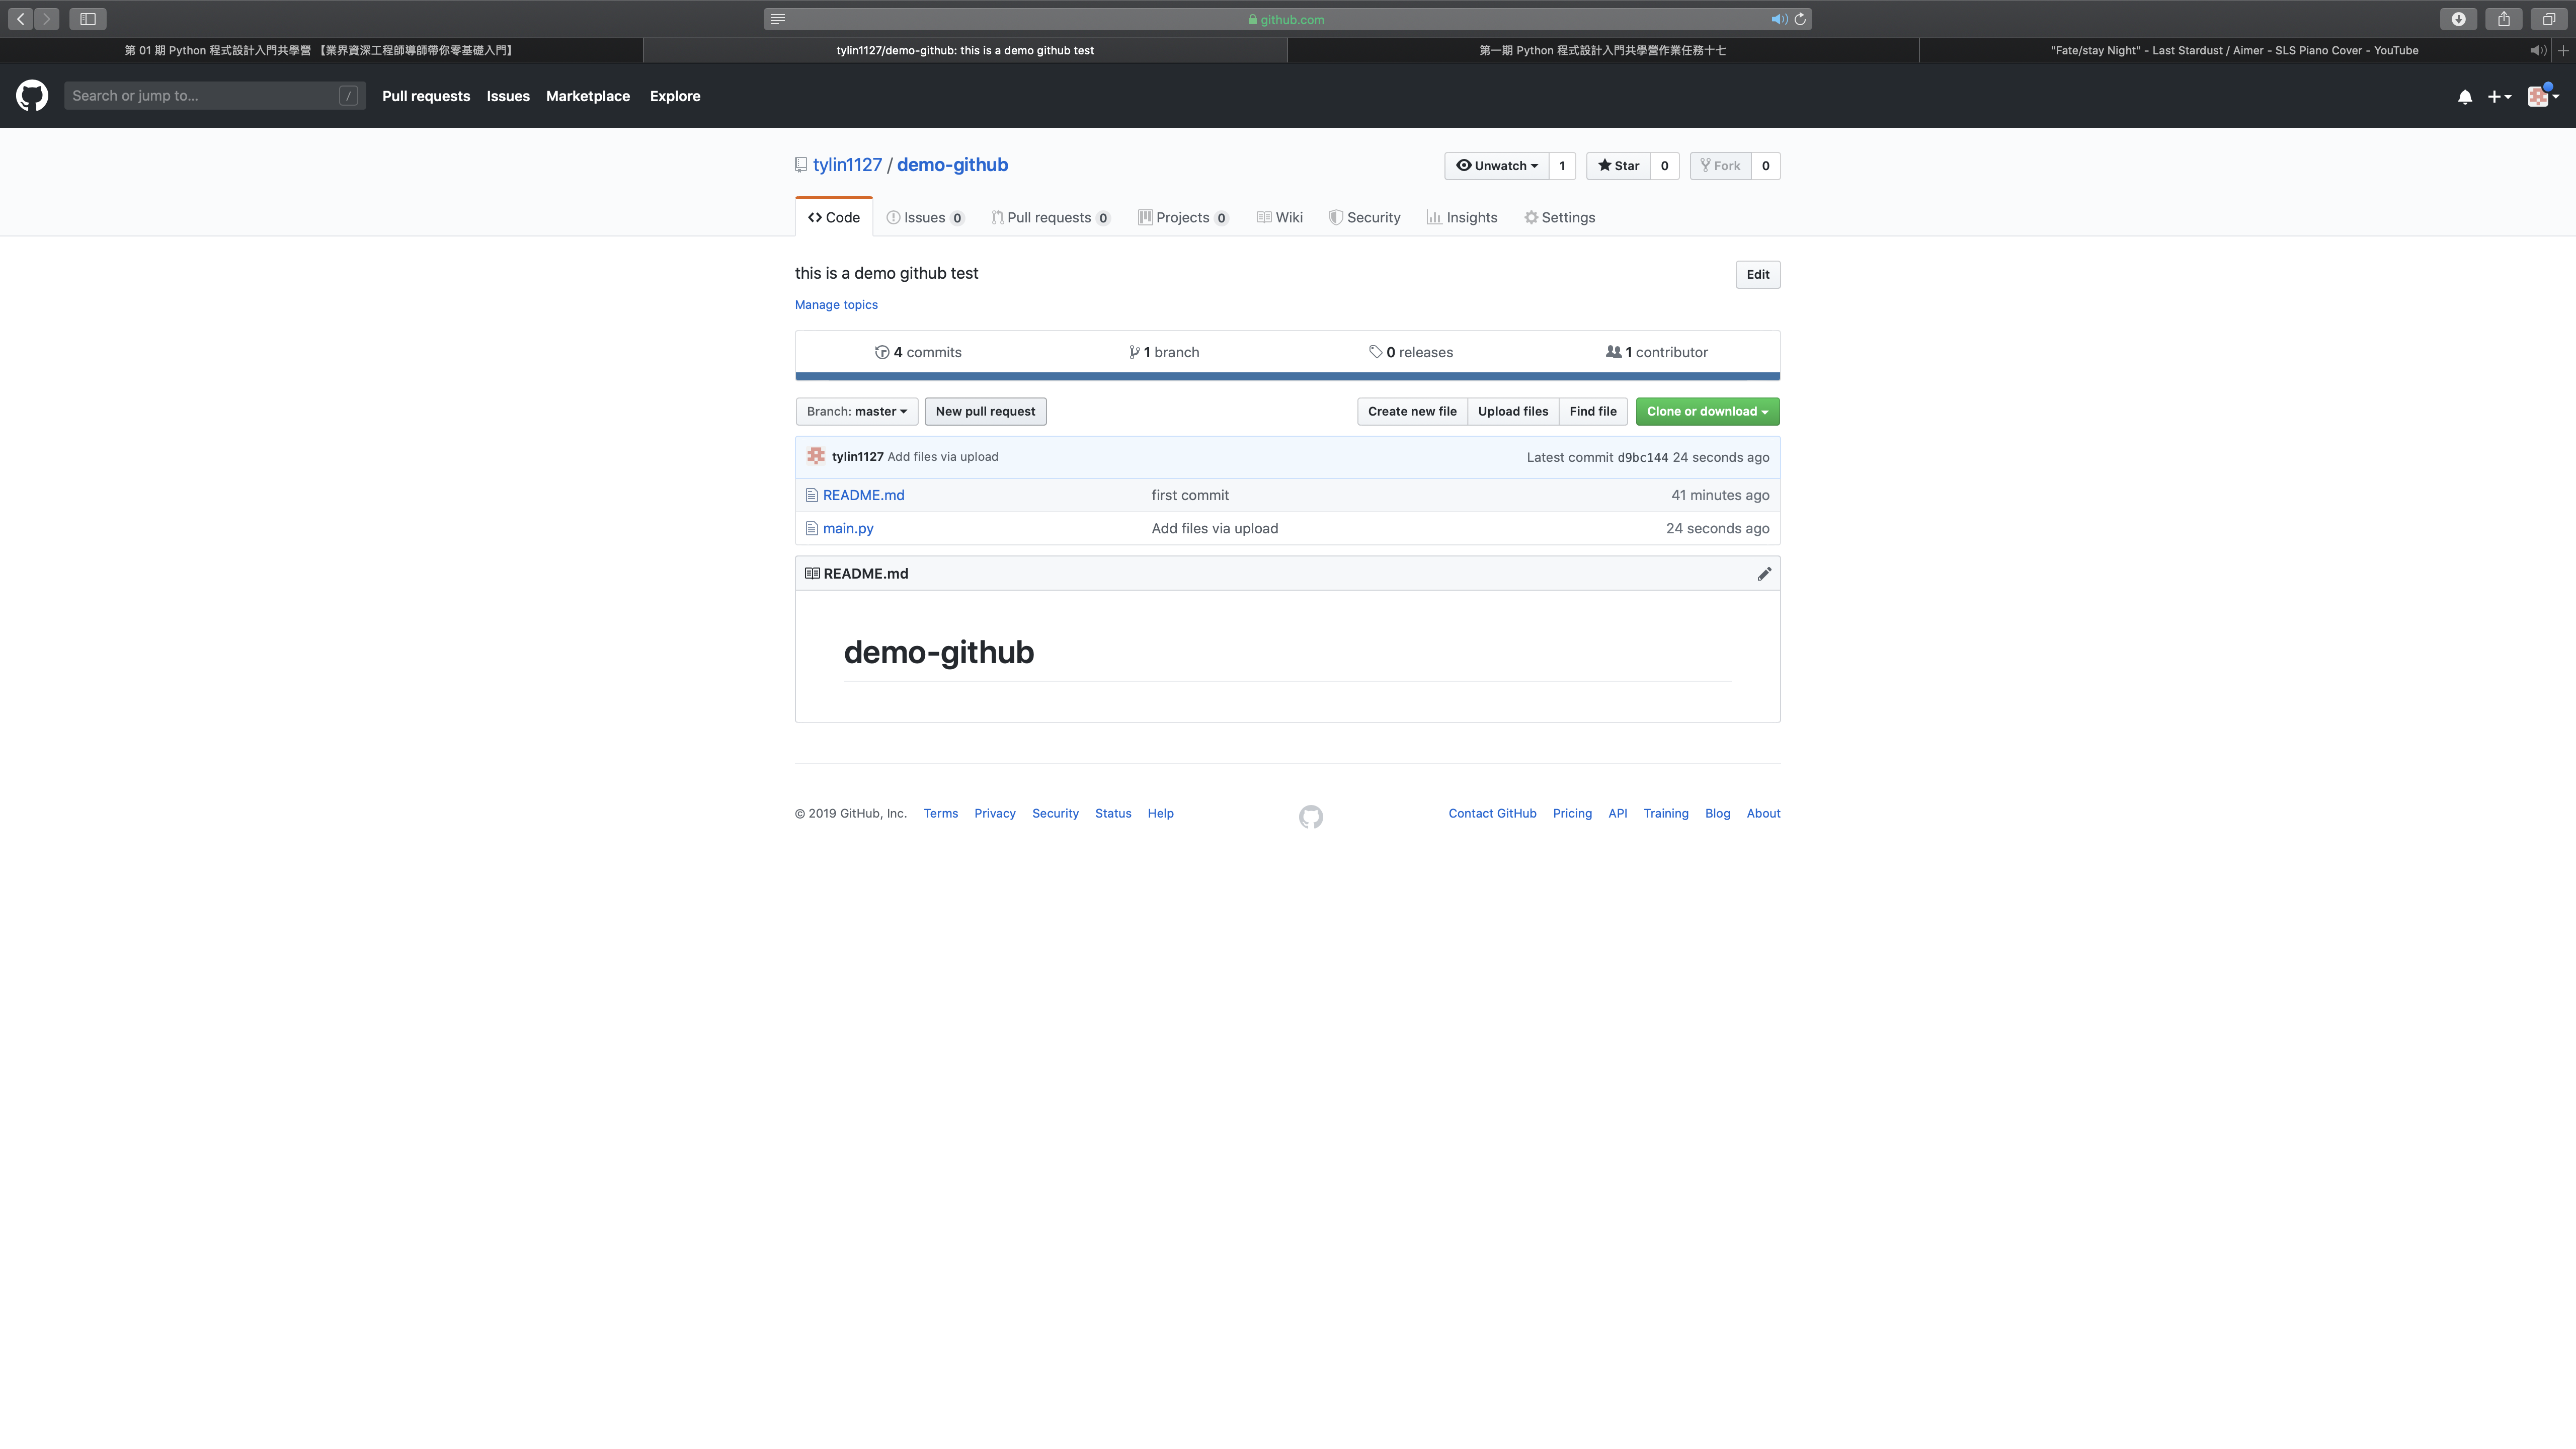Reload the page in Safari
The image size is (2576, 1449).
point(1801,19)
